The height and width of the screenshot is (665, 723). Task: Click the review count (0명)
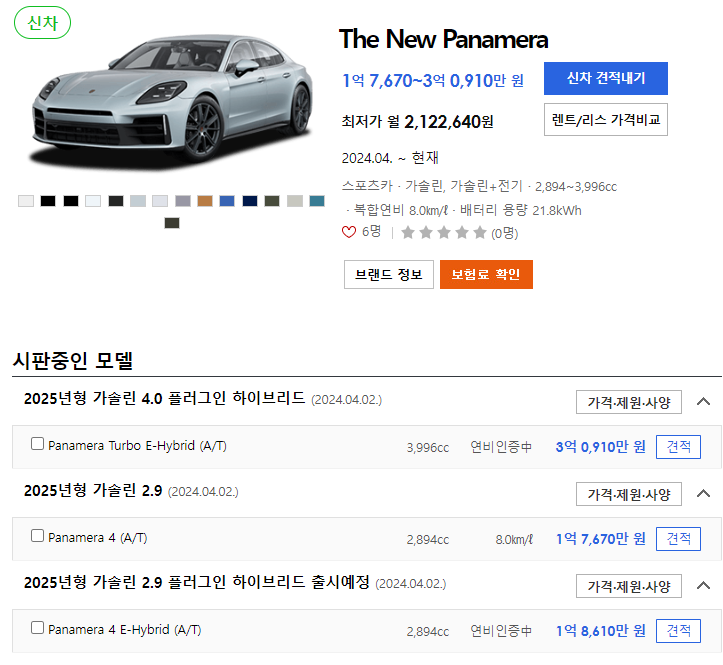[x=504, y=233]
